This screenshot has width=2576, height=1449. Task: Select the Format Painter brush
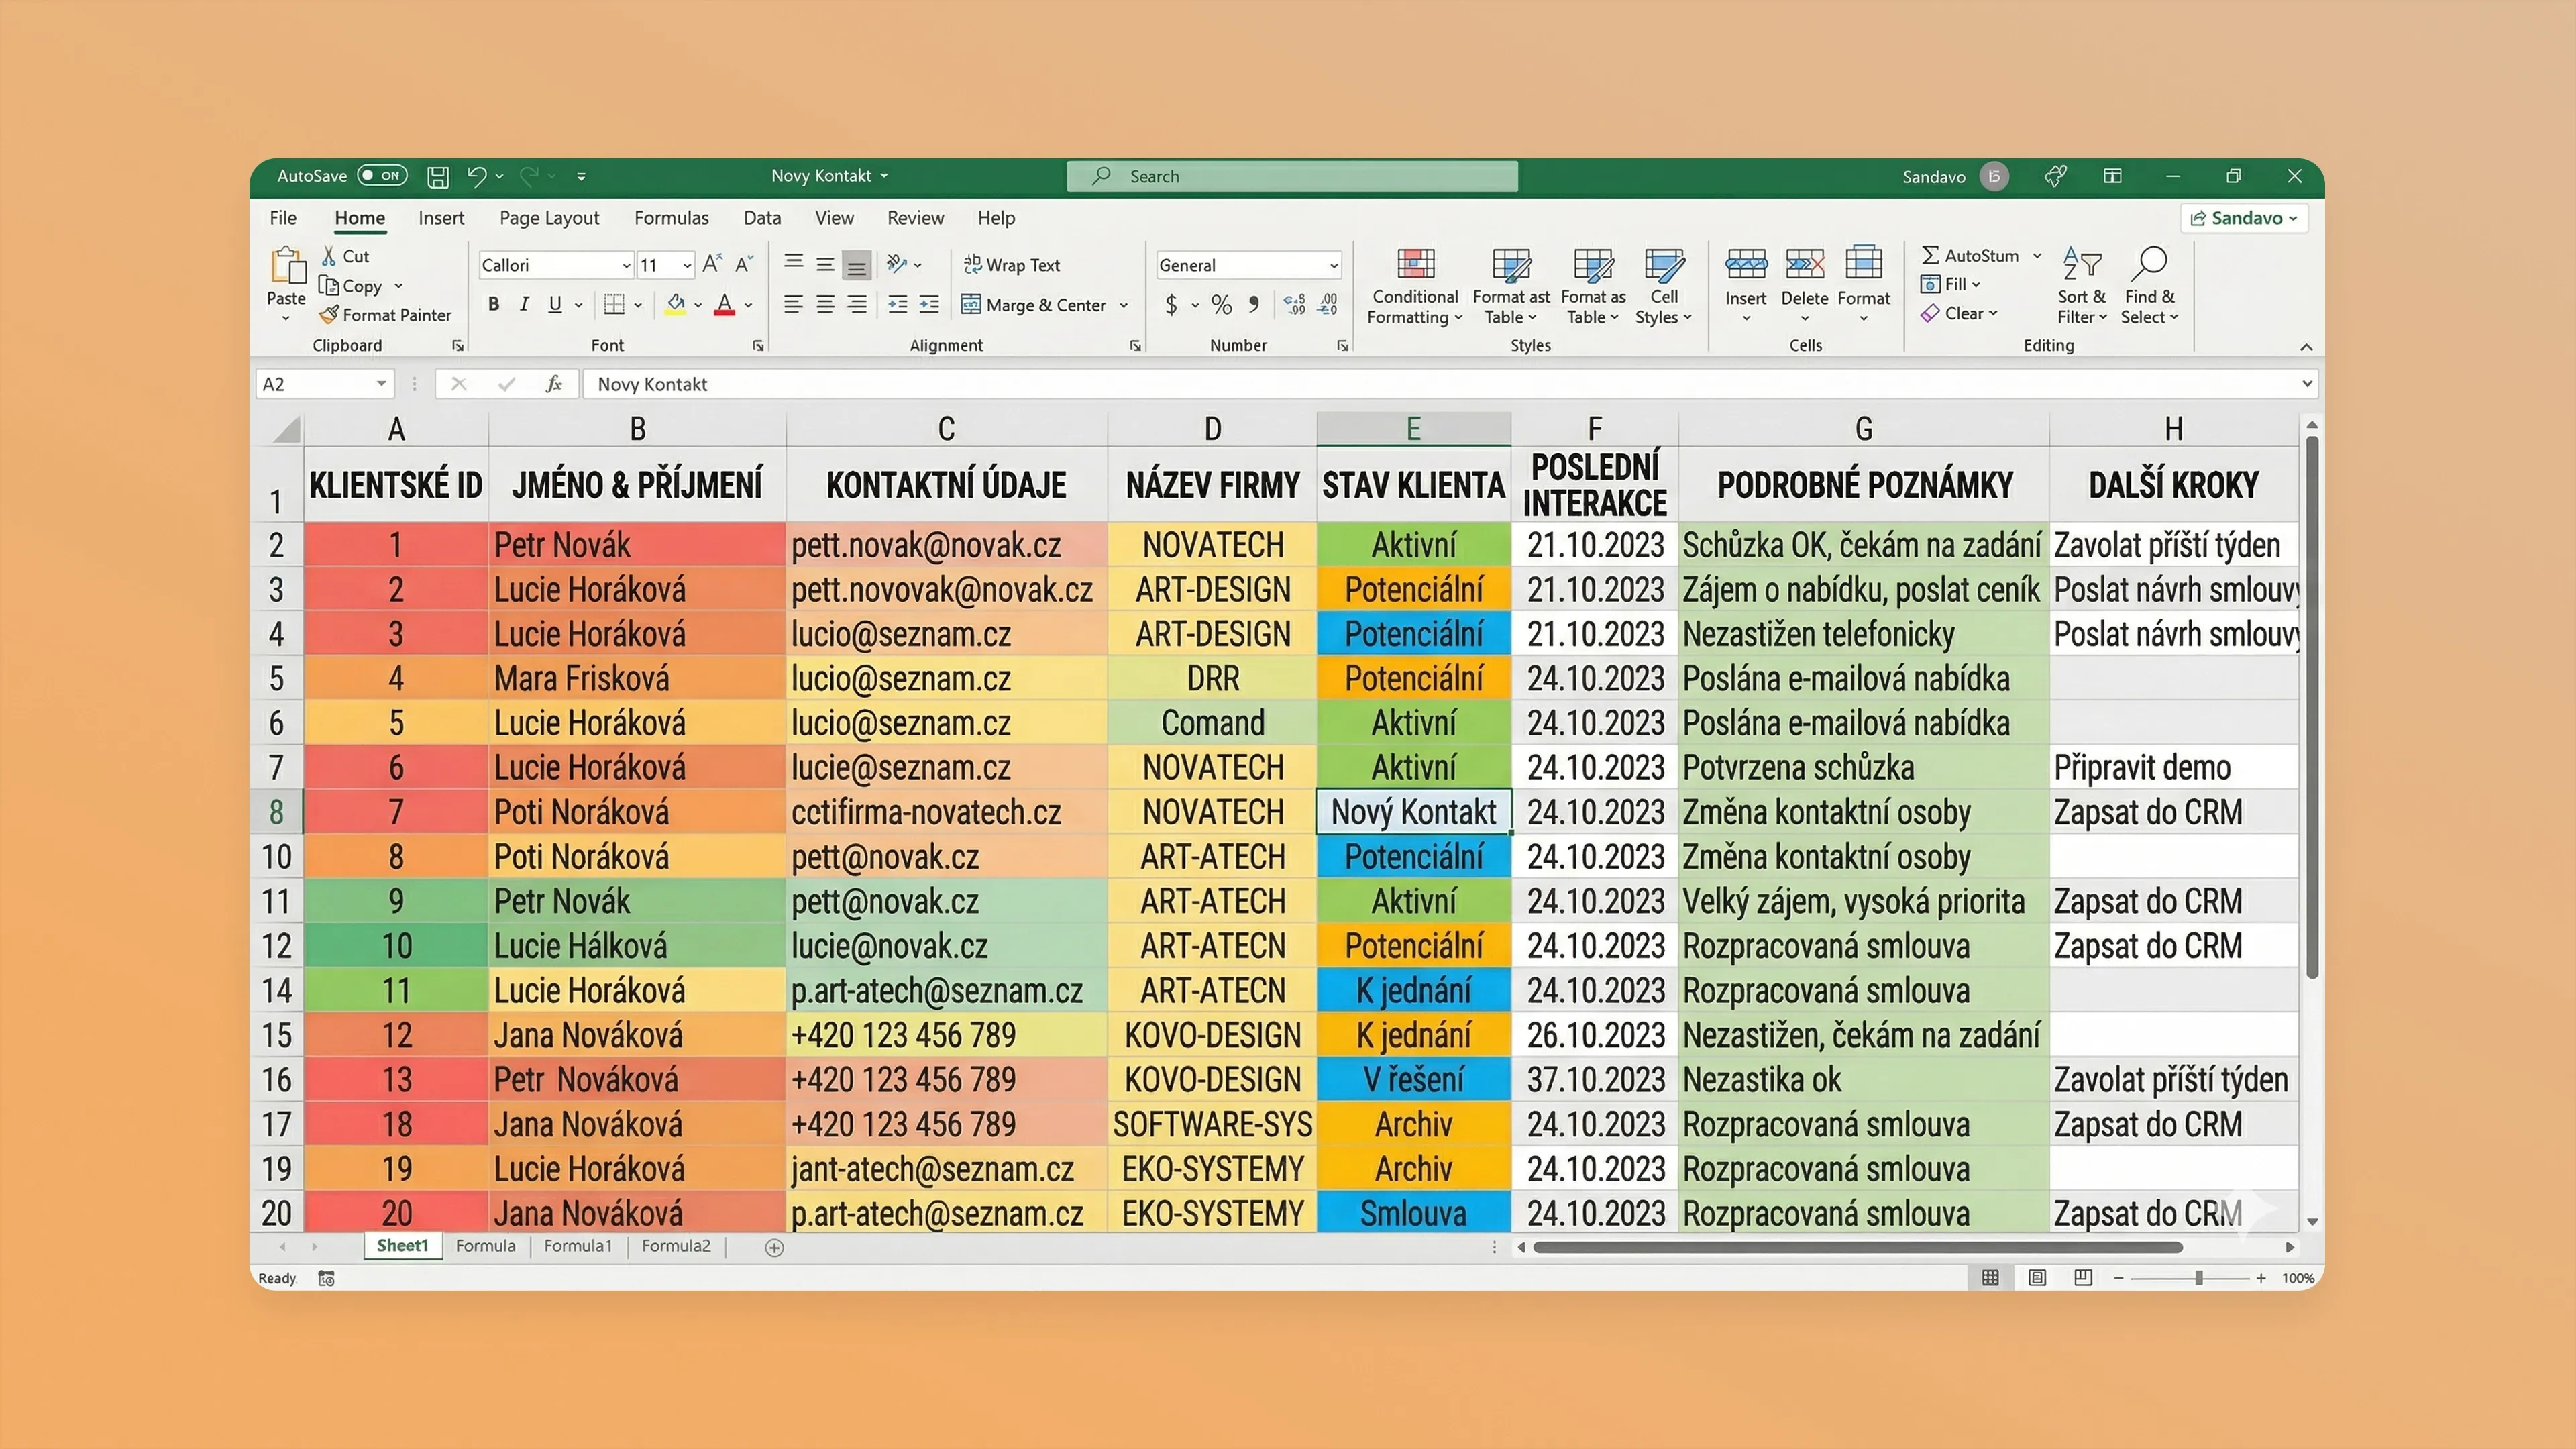(328, 315)
